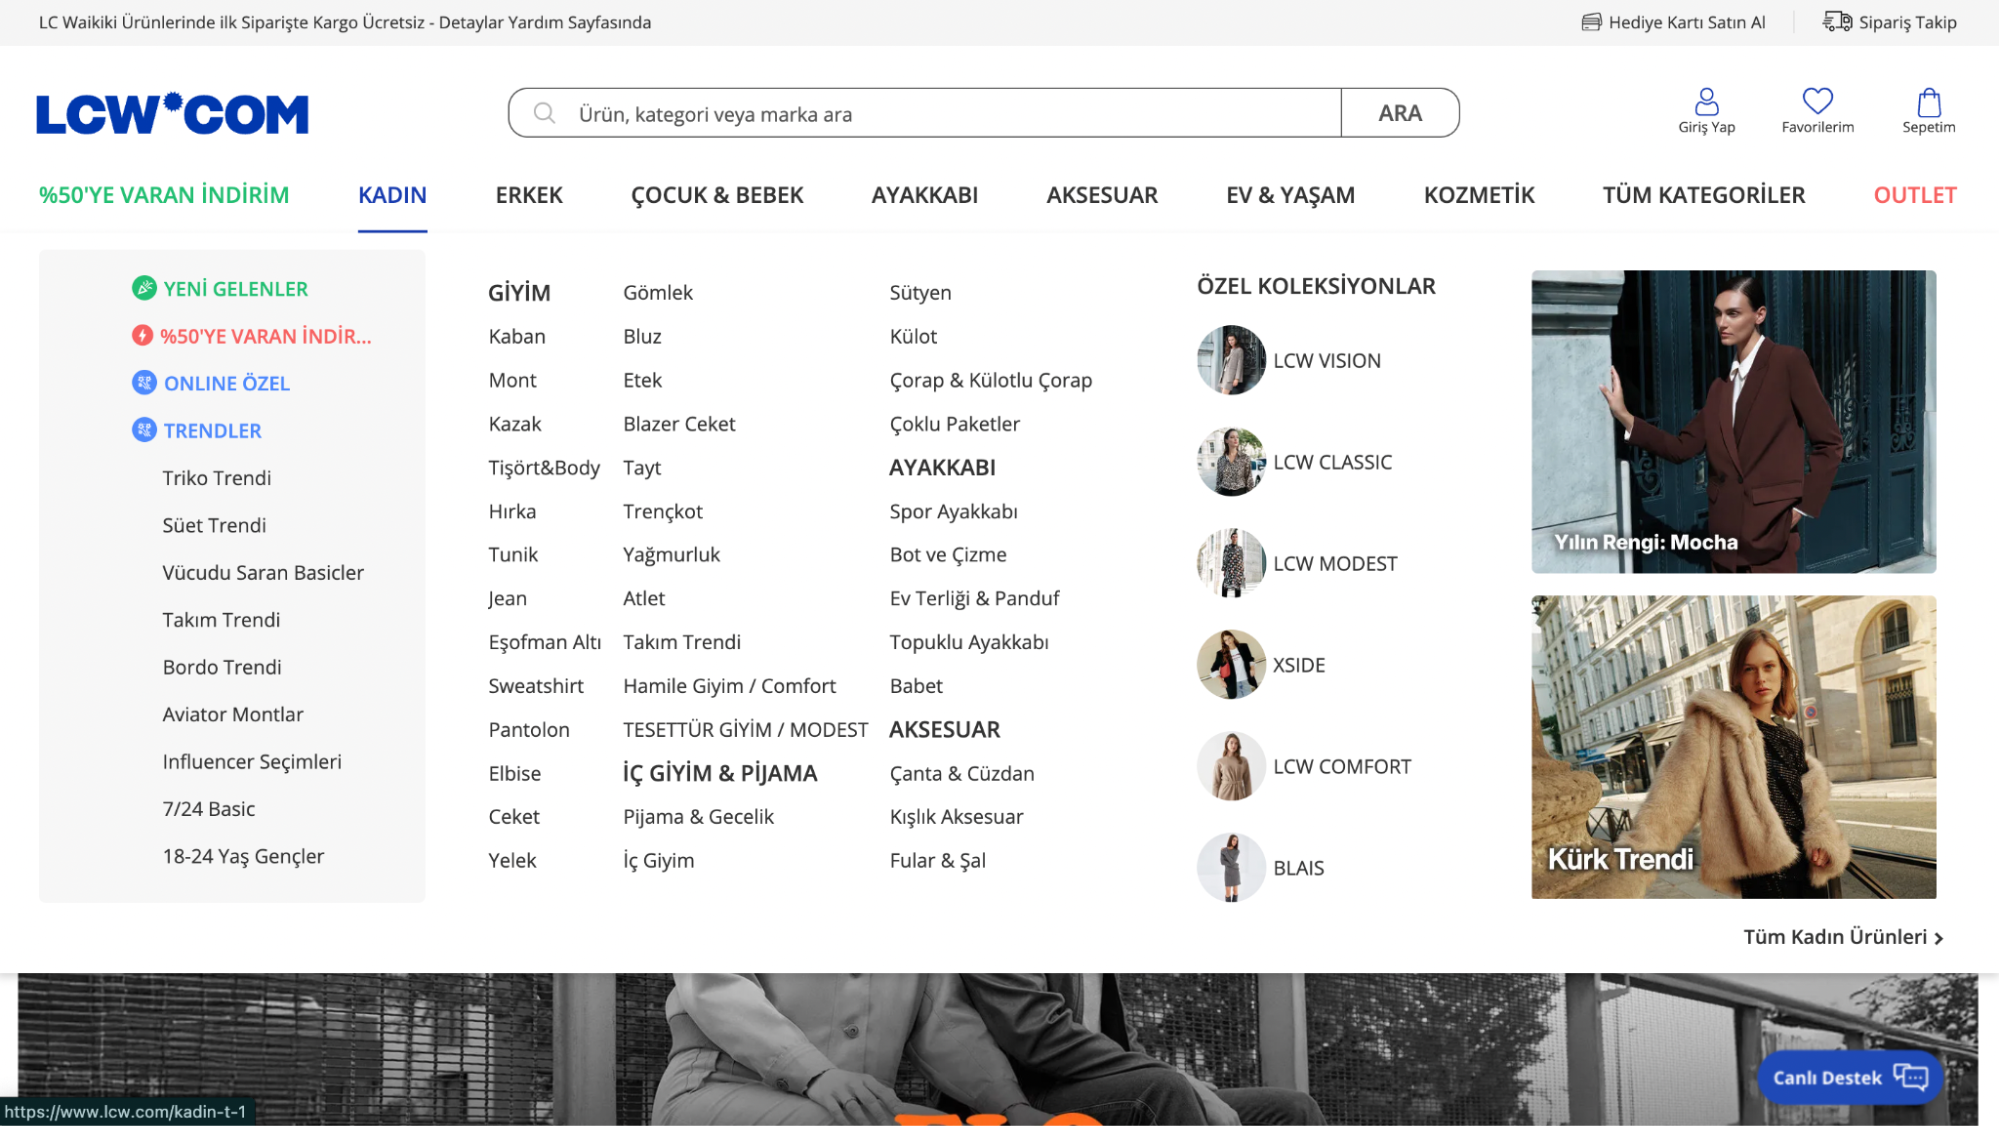Open the AYAKKABI top menu item
The width and height of the screenshot is (1999, 1127).
(925, 195)
